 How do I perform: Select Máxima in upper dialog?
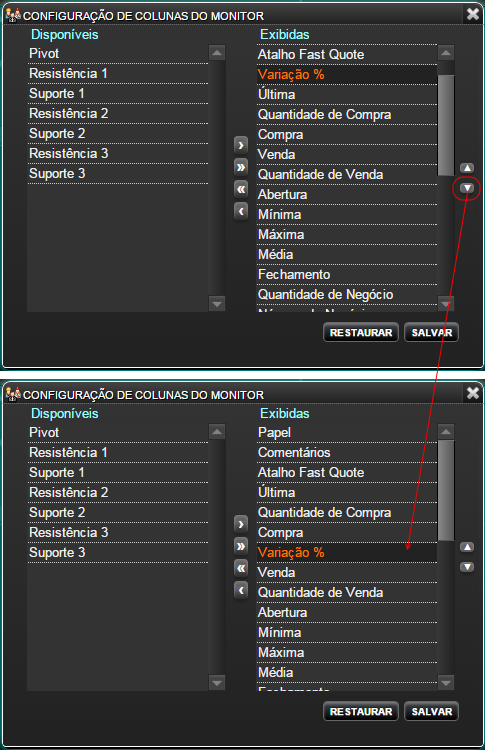347,235
